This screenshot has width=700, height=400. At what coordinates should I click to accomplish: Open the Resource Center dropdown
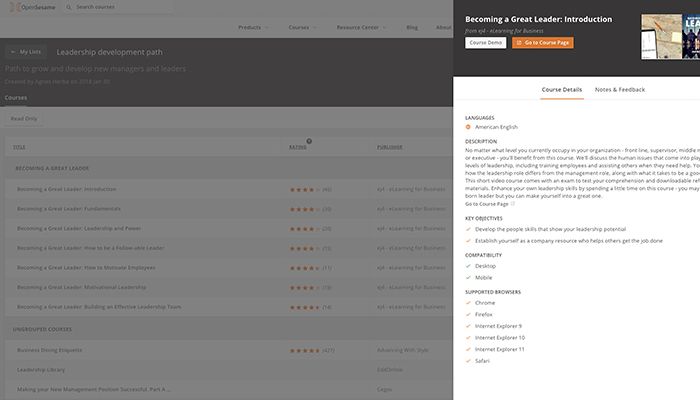pyautogui.click(x=360, y=28)
